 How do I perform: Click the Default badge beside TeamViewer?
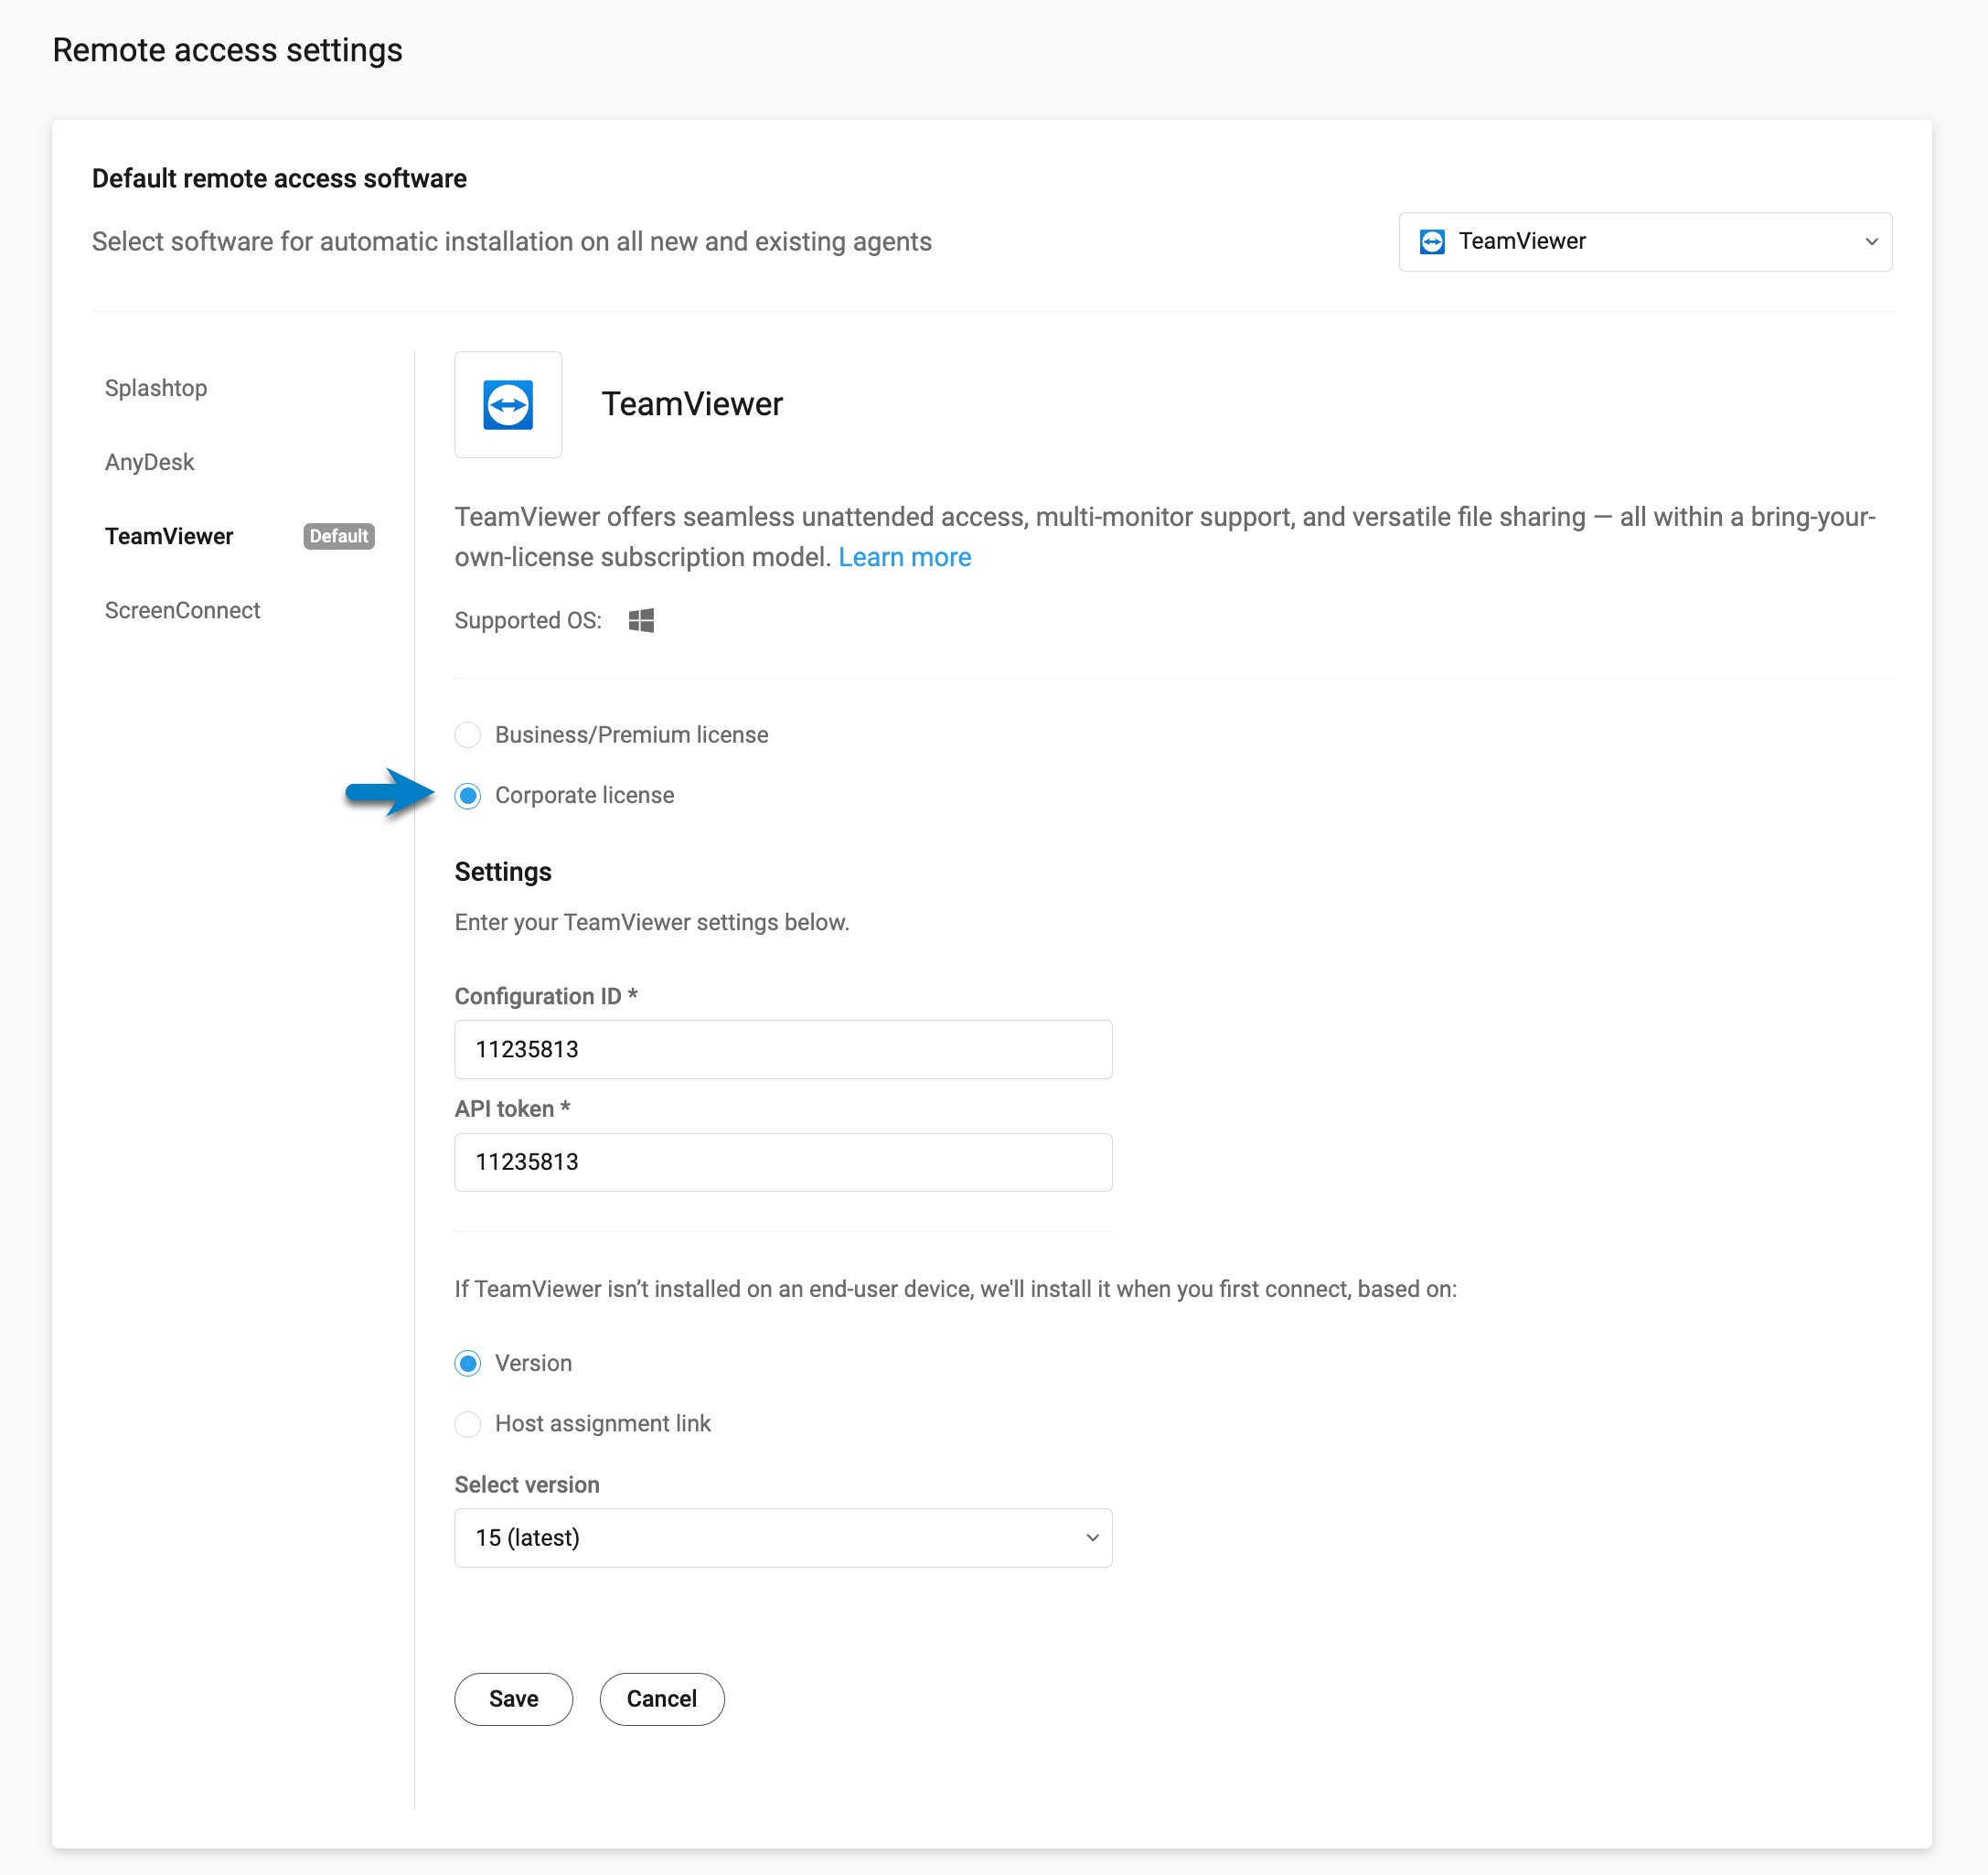(339, 536)
